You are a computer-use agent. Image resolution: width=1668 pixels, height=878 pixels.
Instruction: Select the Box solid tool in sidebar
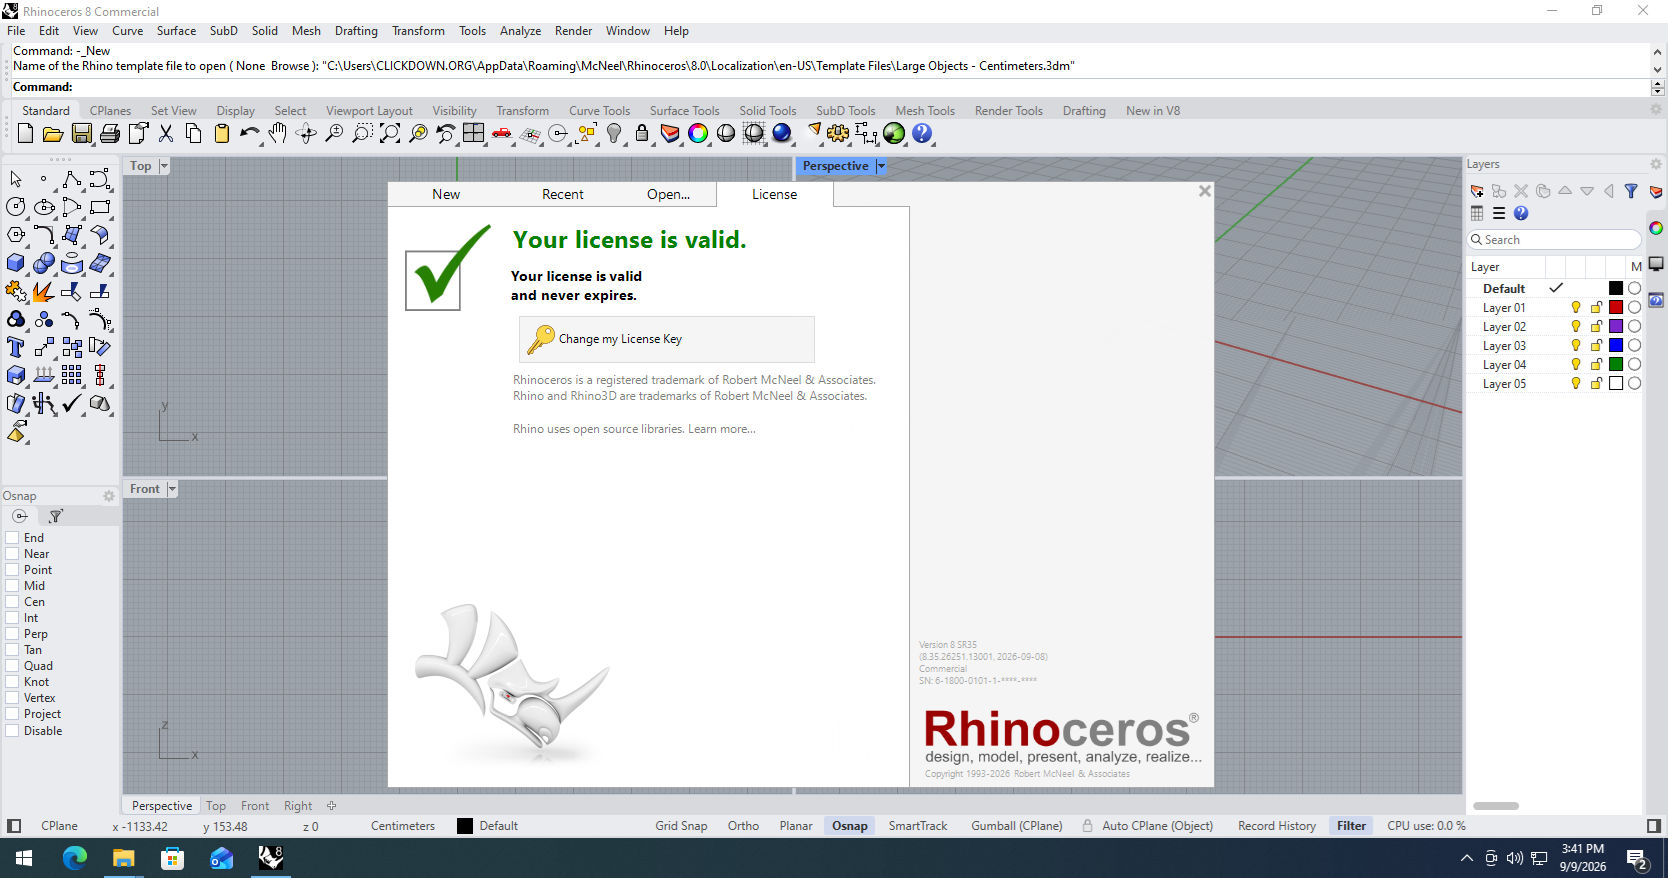click(16, 263)
